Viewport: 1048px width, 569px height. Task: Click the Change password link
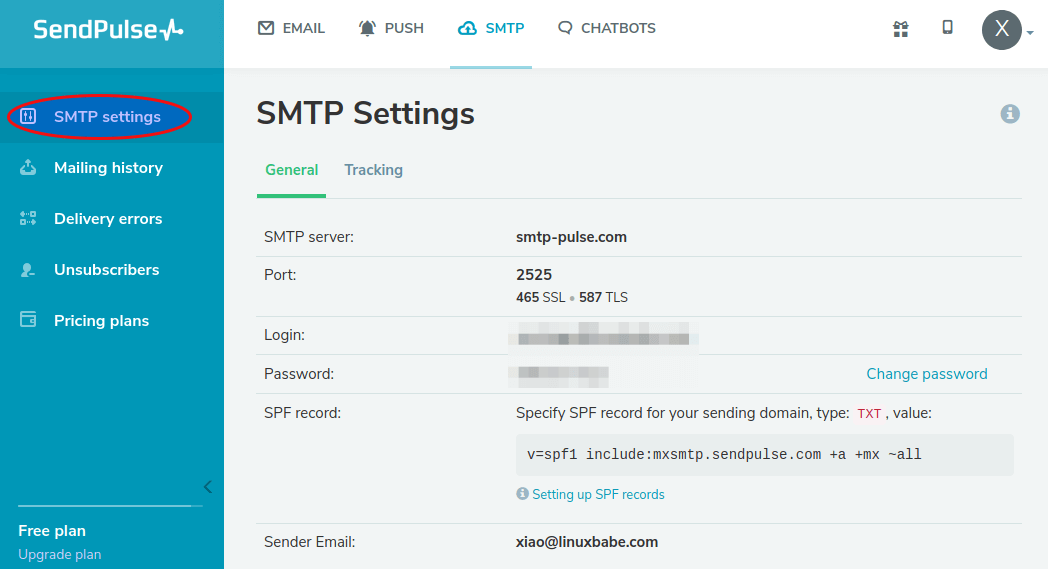926,374
